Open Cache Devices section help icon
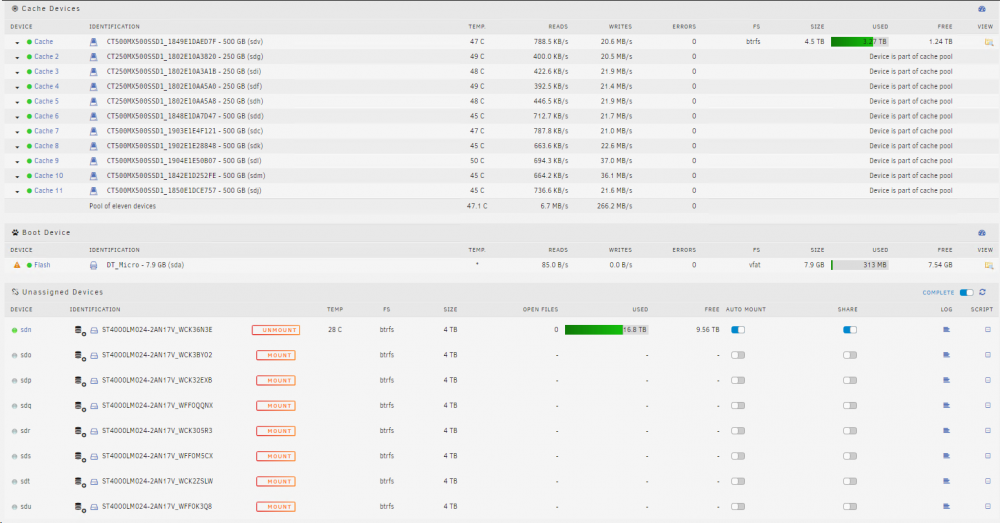 [982, 9]
